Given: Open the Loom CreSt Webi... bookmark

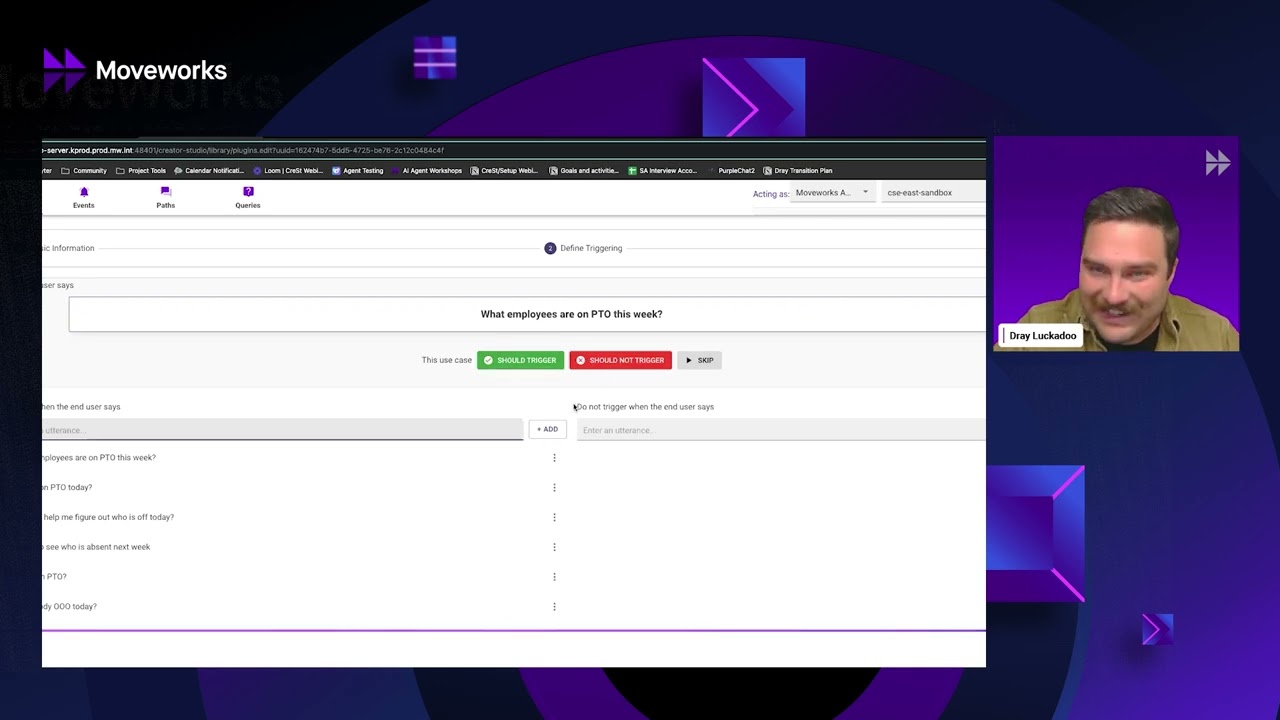Looking at the screenshot, I should 288,171.
